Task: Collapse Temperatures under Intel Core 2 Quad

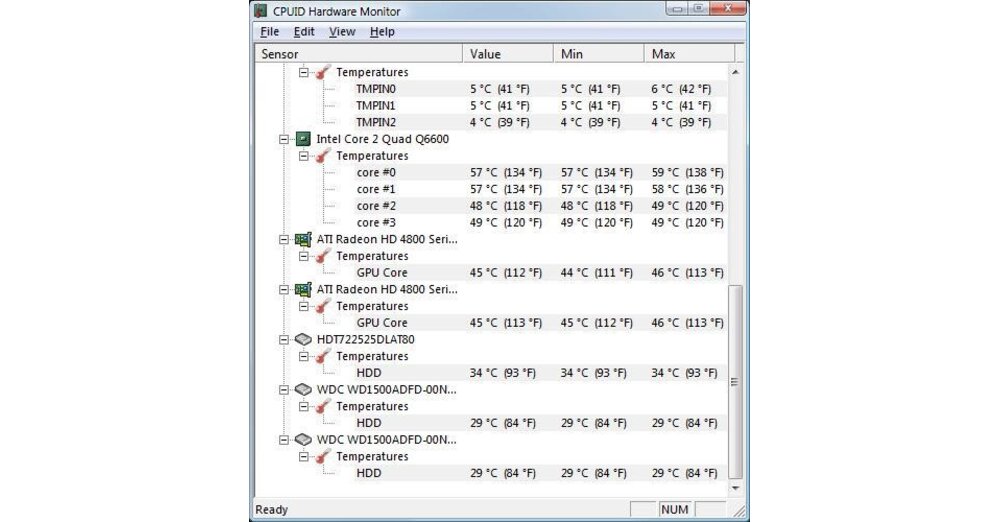Action: tap(304, 156)
